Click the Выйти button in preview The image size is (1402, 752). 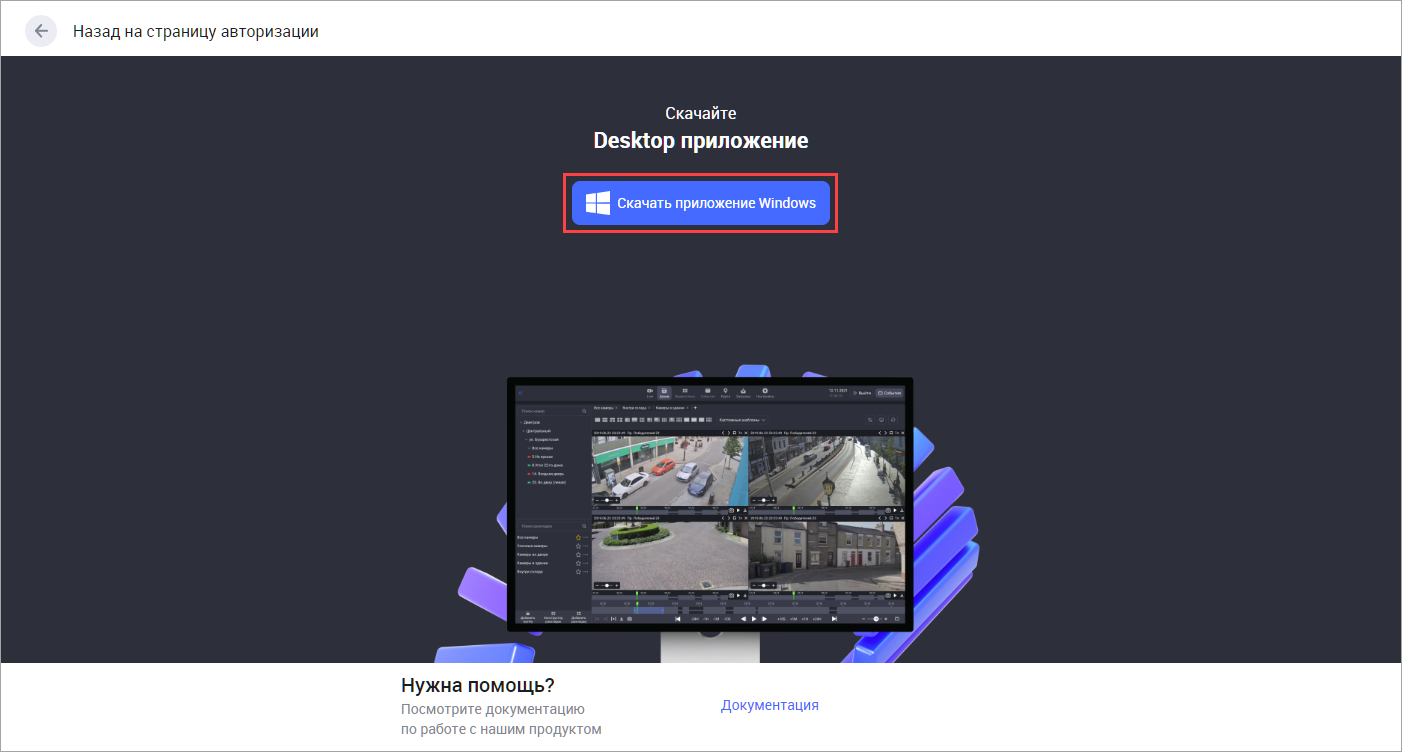point(861,393)
